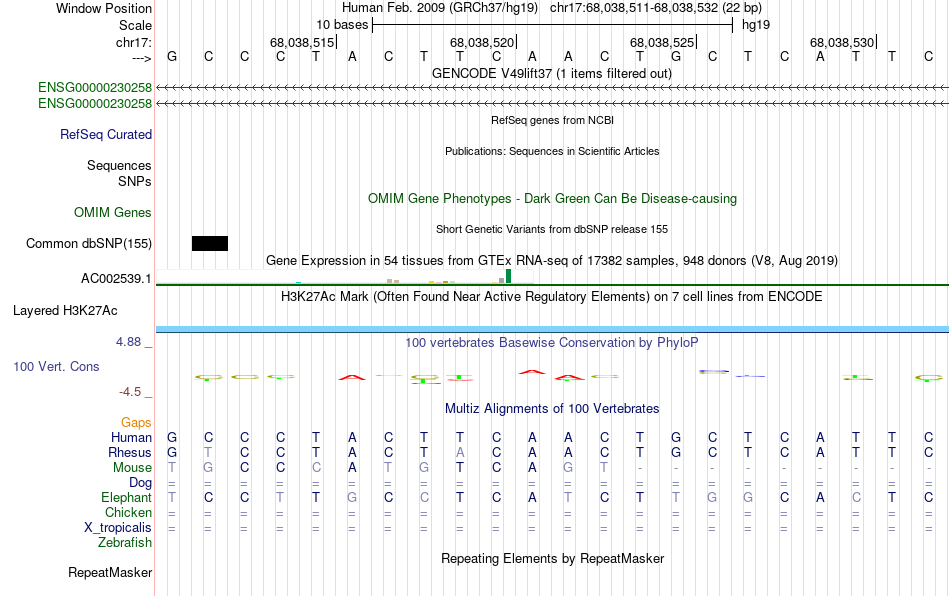Click the hg19 label beside scale bar
The width and height of the screenshot is (950, 596).
click(756, 25)
